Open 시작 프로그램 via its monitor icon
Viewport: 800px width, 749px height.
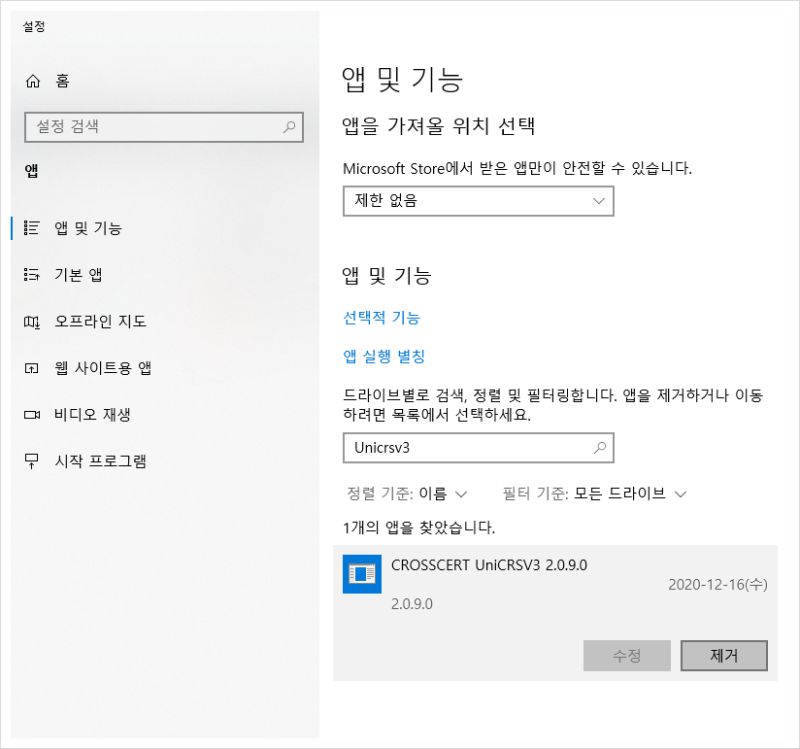[32, 461]
